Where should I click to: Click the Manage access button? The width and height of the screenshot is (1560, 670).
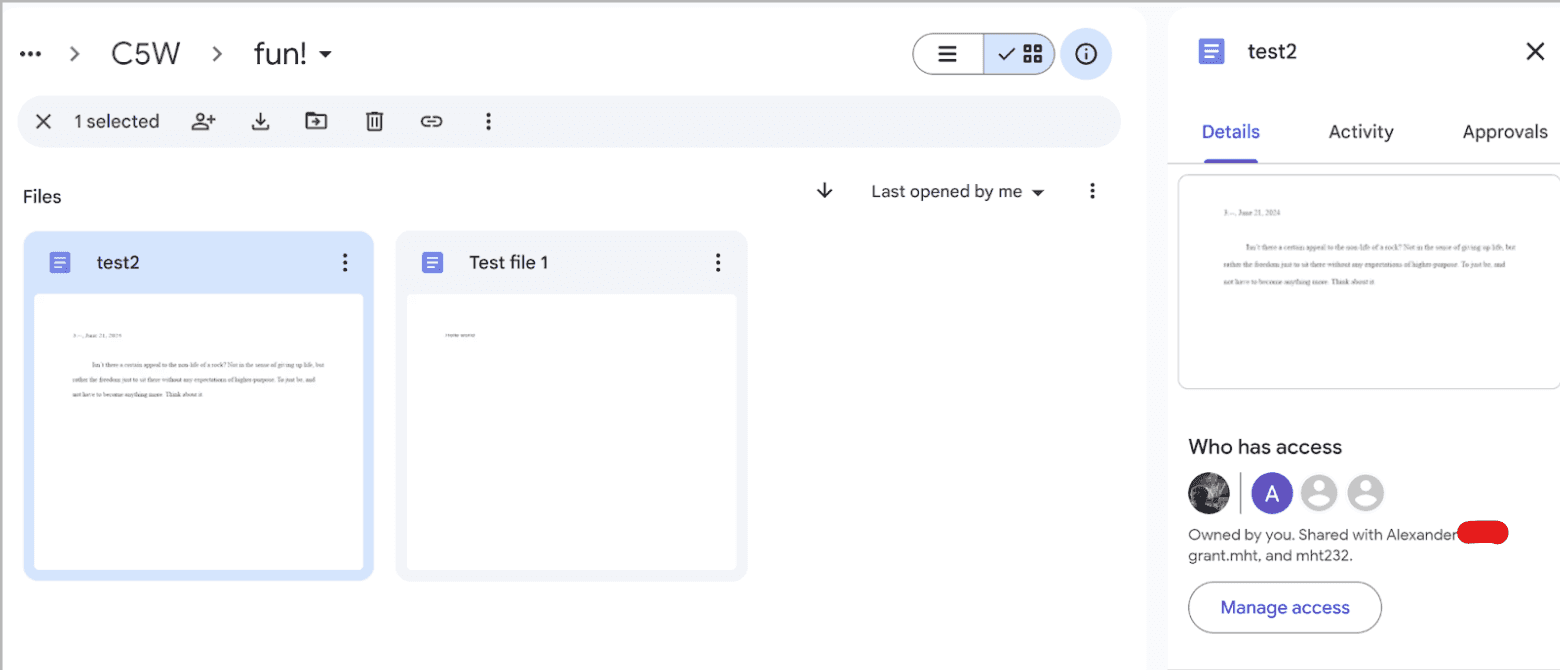tap(1284, 607)
